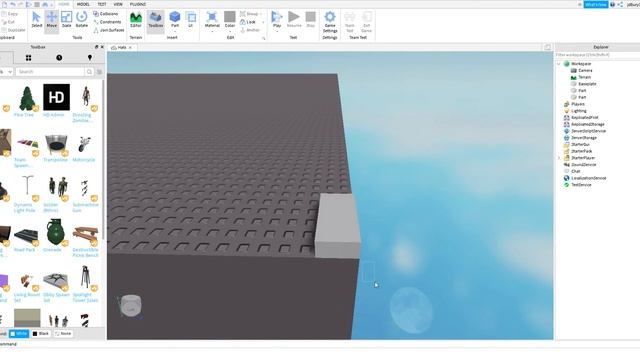Select White toolbox background
640x360 pixels.
click(19, 334)
